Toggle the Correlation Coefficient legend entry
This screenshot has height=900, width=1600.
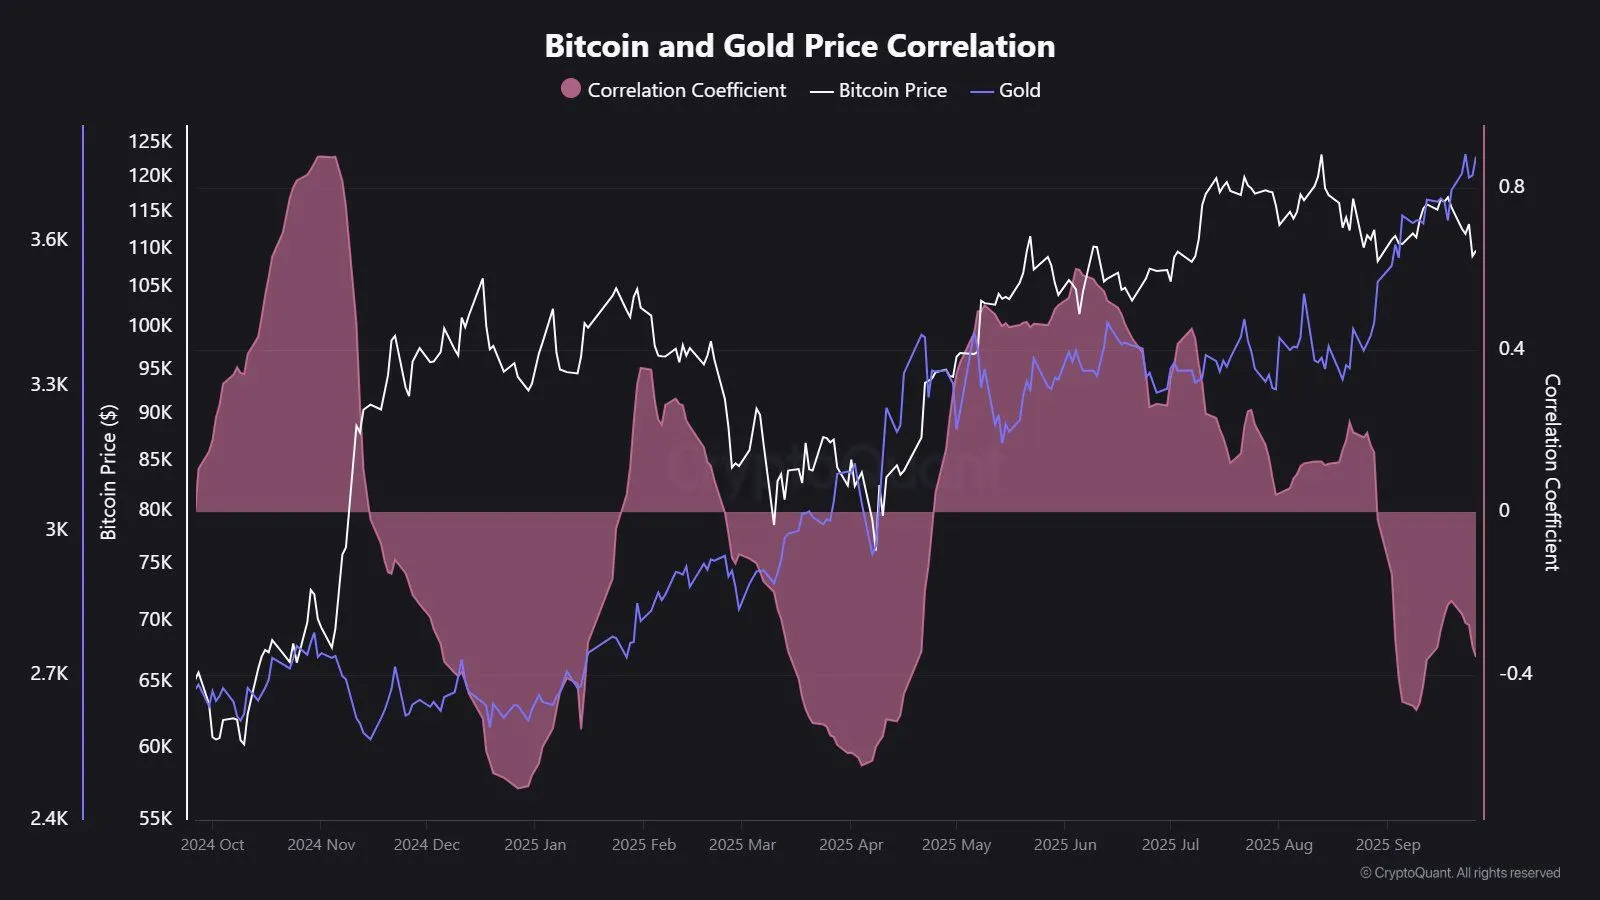coord(674,90)
